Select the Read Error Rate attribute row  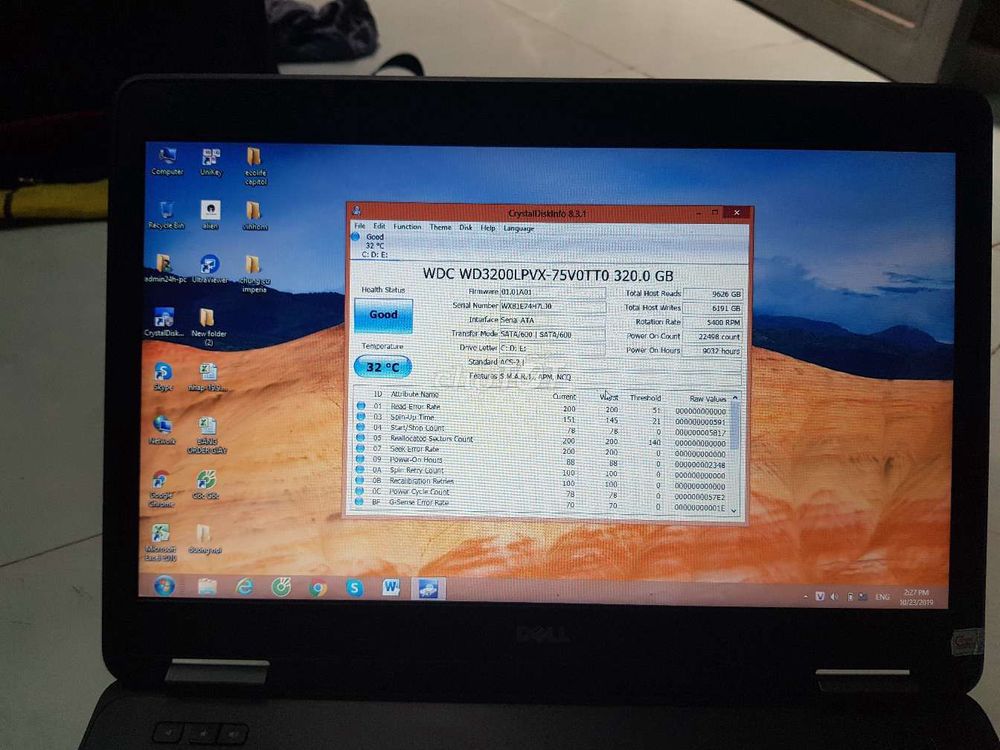click(542, 407)
